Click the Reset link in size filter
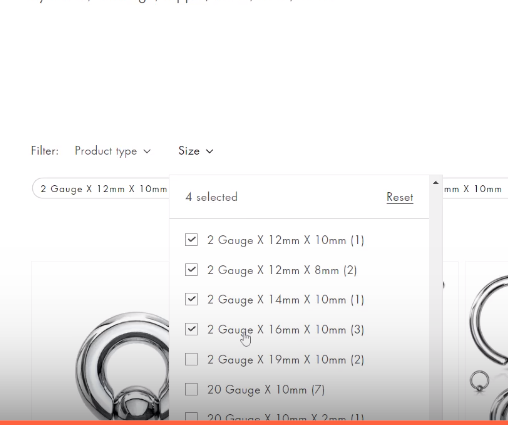Screen dimensions: 508x425 [400, 197]
